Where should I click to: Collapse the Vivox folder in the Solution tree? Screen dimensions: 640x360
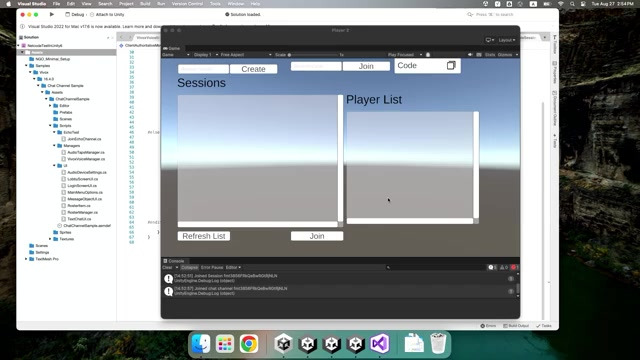tap(31, 72)
